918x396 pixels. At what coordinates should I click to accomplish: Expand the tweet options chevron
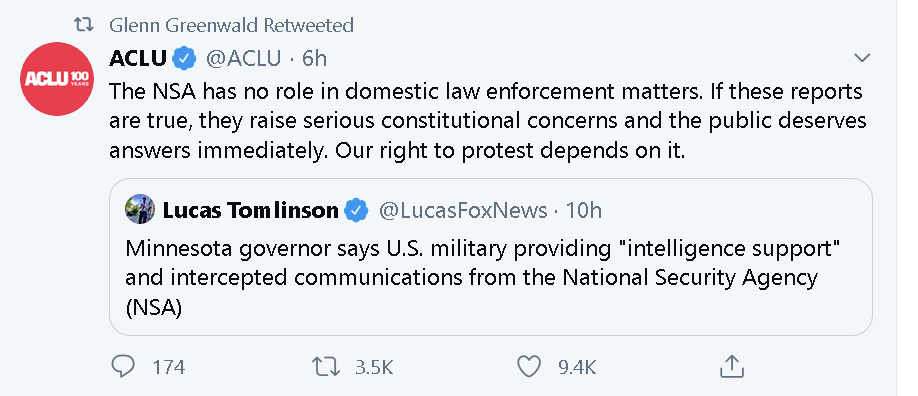pos(862,58)
